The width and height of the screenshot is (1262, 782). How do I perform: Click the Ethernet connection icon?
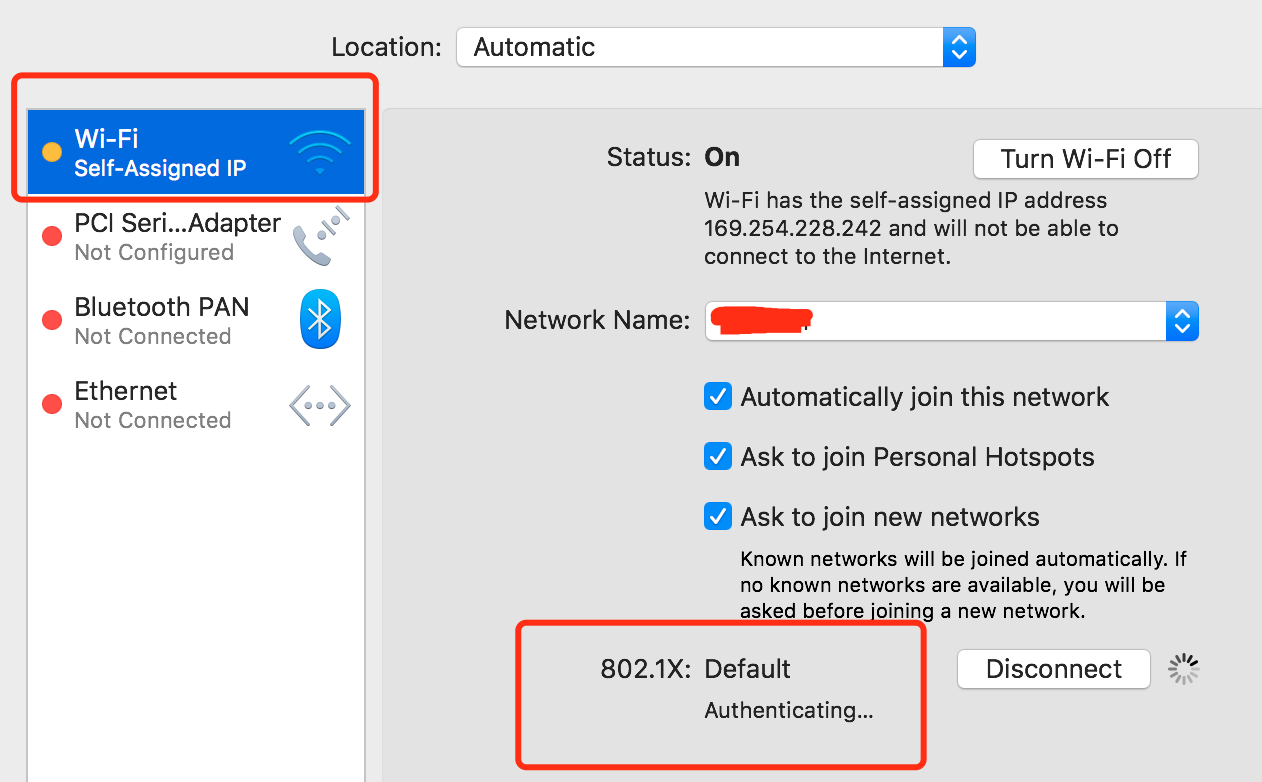click(x=319, y=405)
